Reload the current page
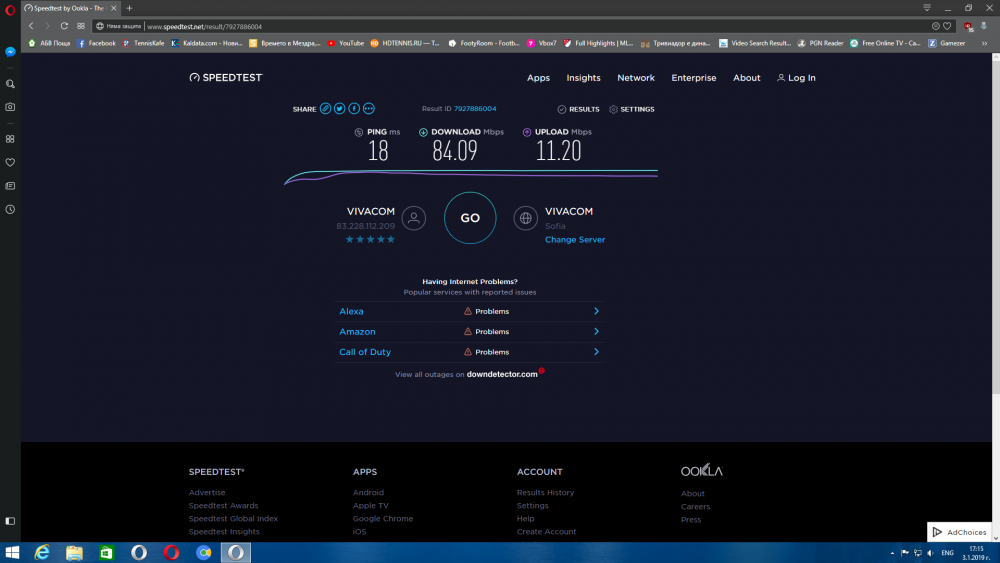1000x563 pixels. pos(64,26)
